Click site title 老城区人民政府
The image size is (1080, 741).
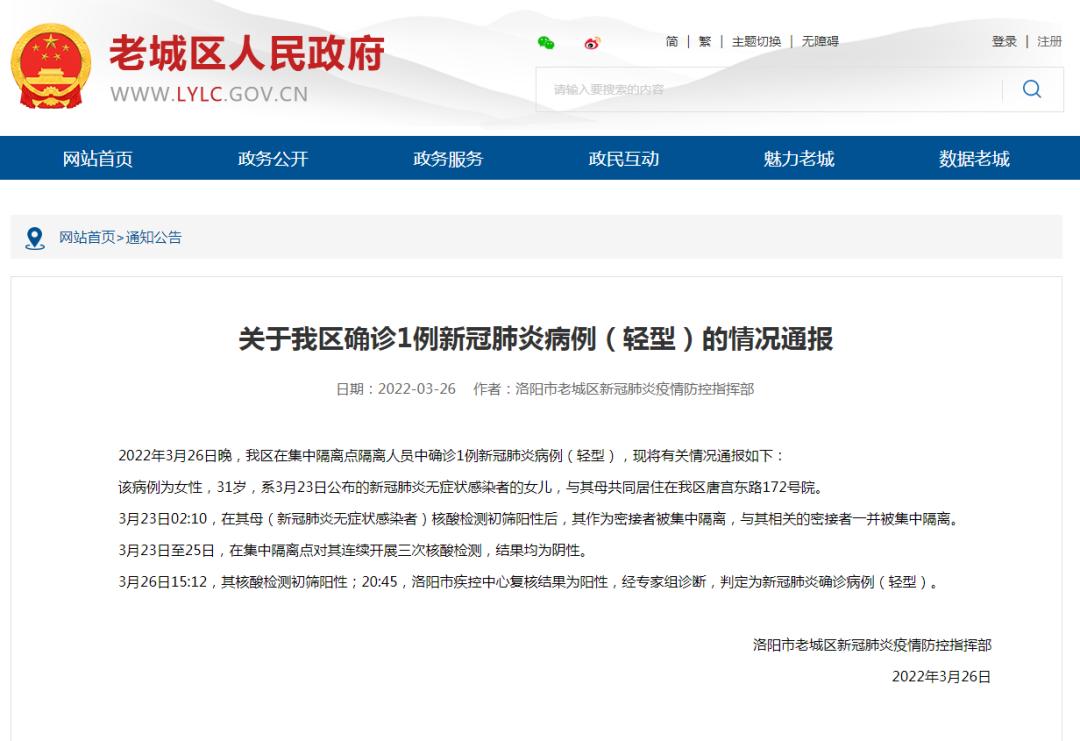point(247,54)
